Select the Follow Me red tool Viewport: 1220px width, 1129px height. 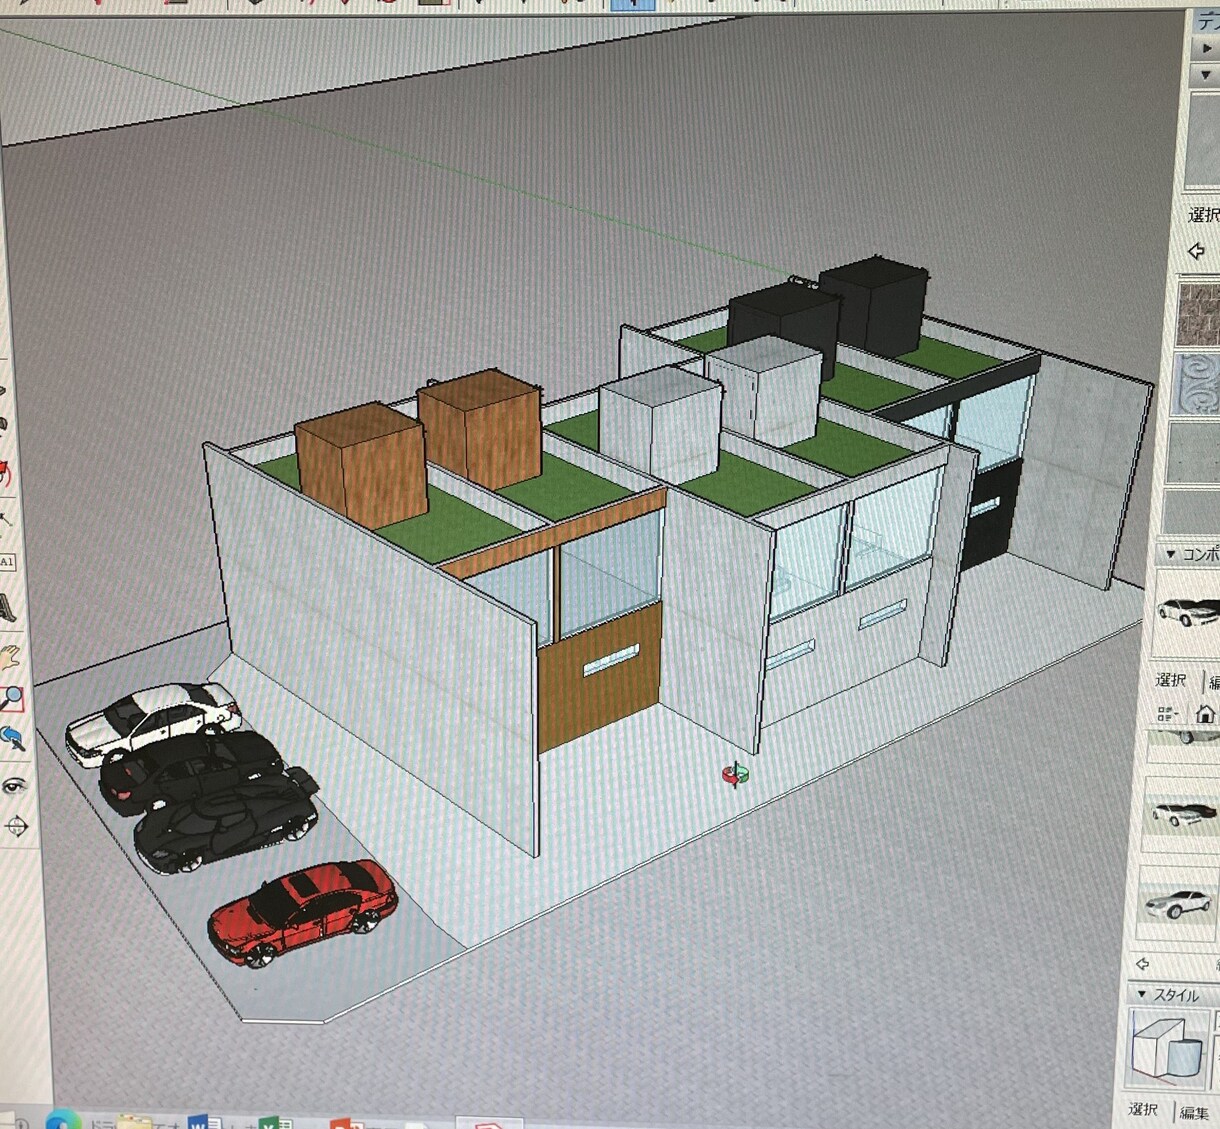pos(4,474)
